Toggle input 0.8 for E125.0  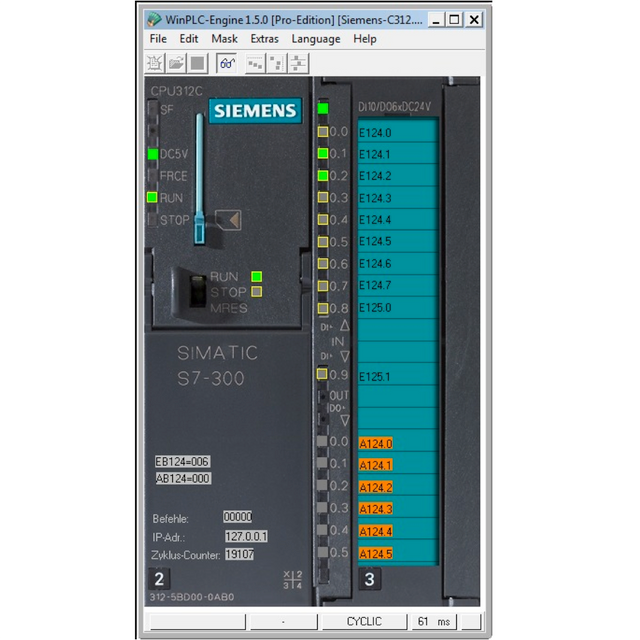coord(323,308)
